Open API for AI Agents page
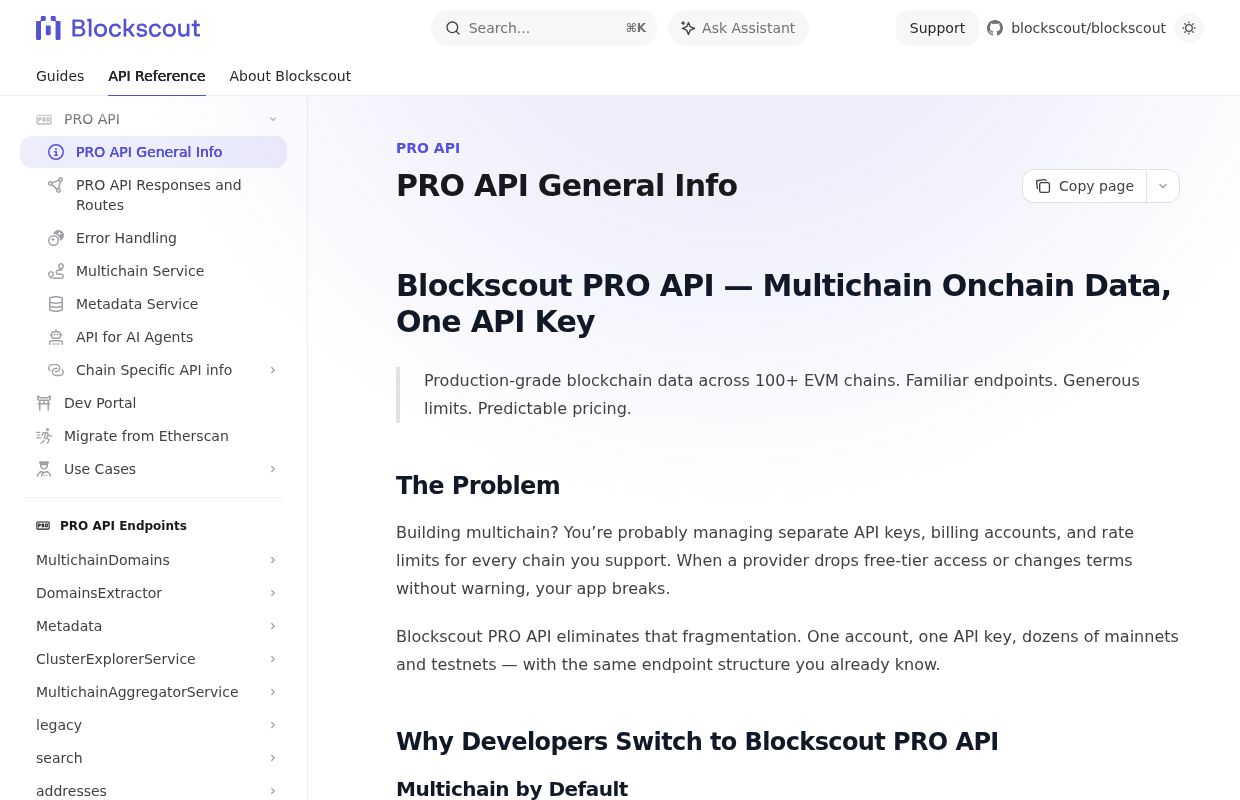Image resolution: width=1240 pixels, height=800 pixels. click(153, 337)
